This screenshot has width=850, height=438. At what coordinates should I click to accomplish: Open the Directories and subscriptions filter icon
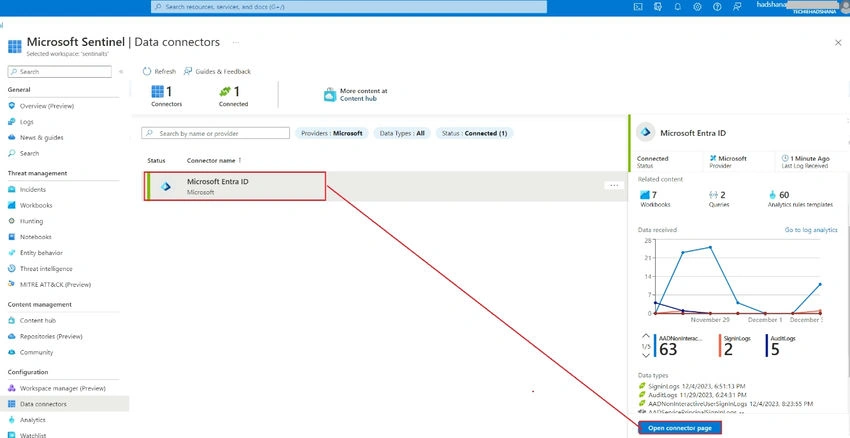click(658, 7)
